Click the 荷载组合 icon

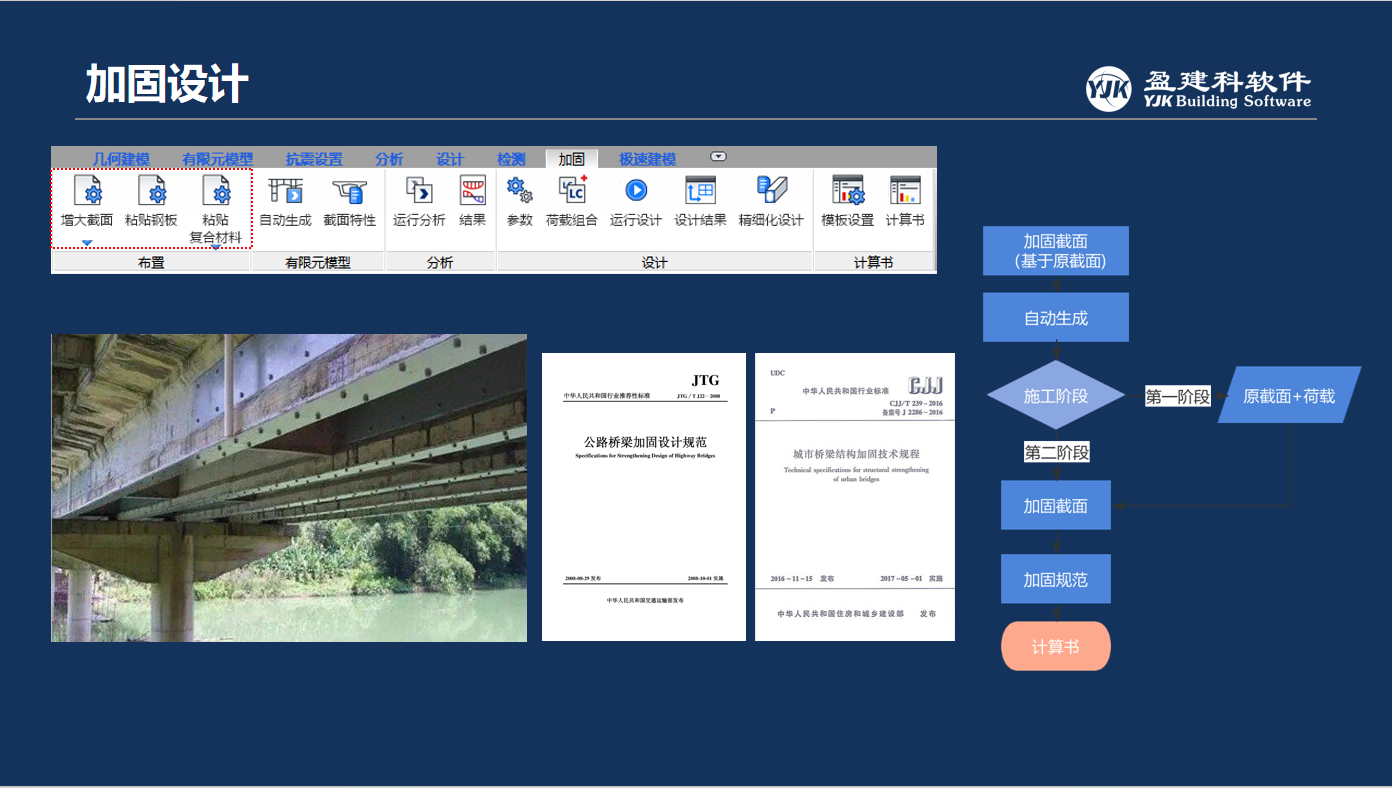pyautogui.click(x=571, y=191)
